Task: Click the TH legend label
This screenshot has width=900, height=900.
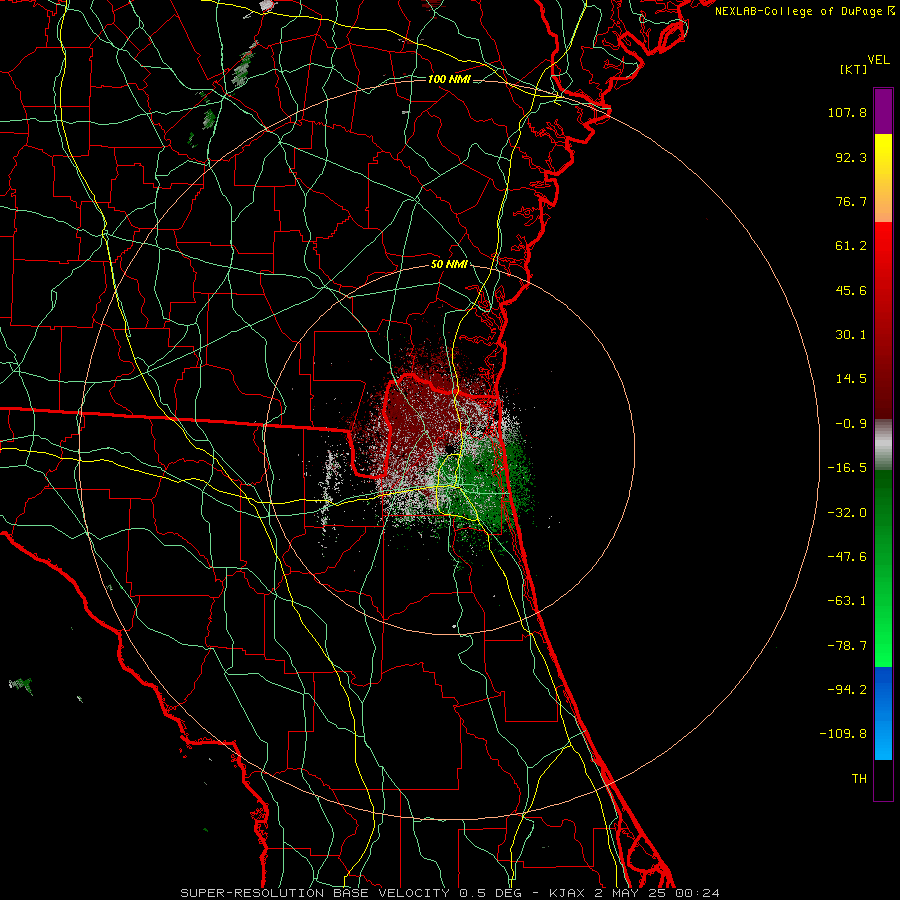Action: pyautogui.click(x=859, y=779)
